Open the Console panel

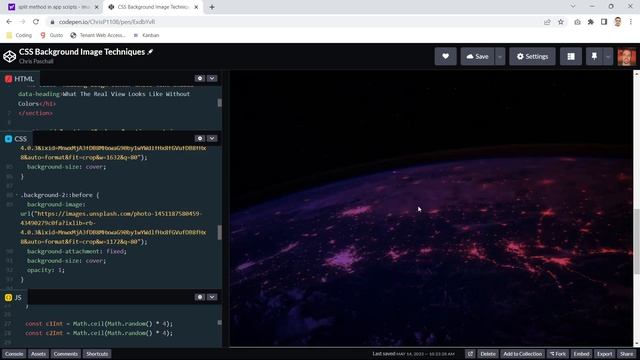[14, 354]
